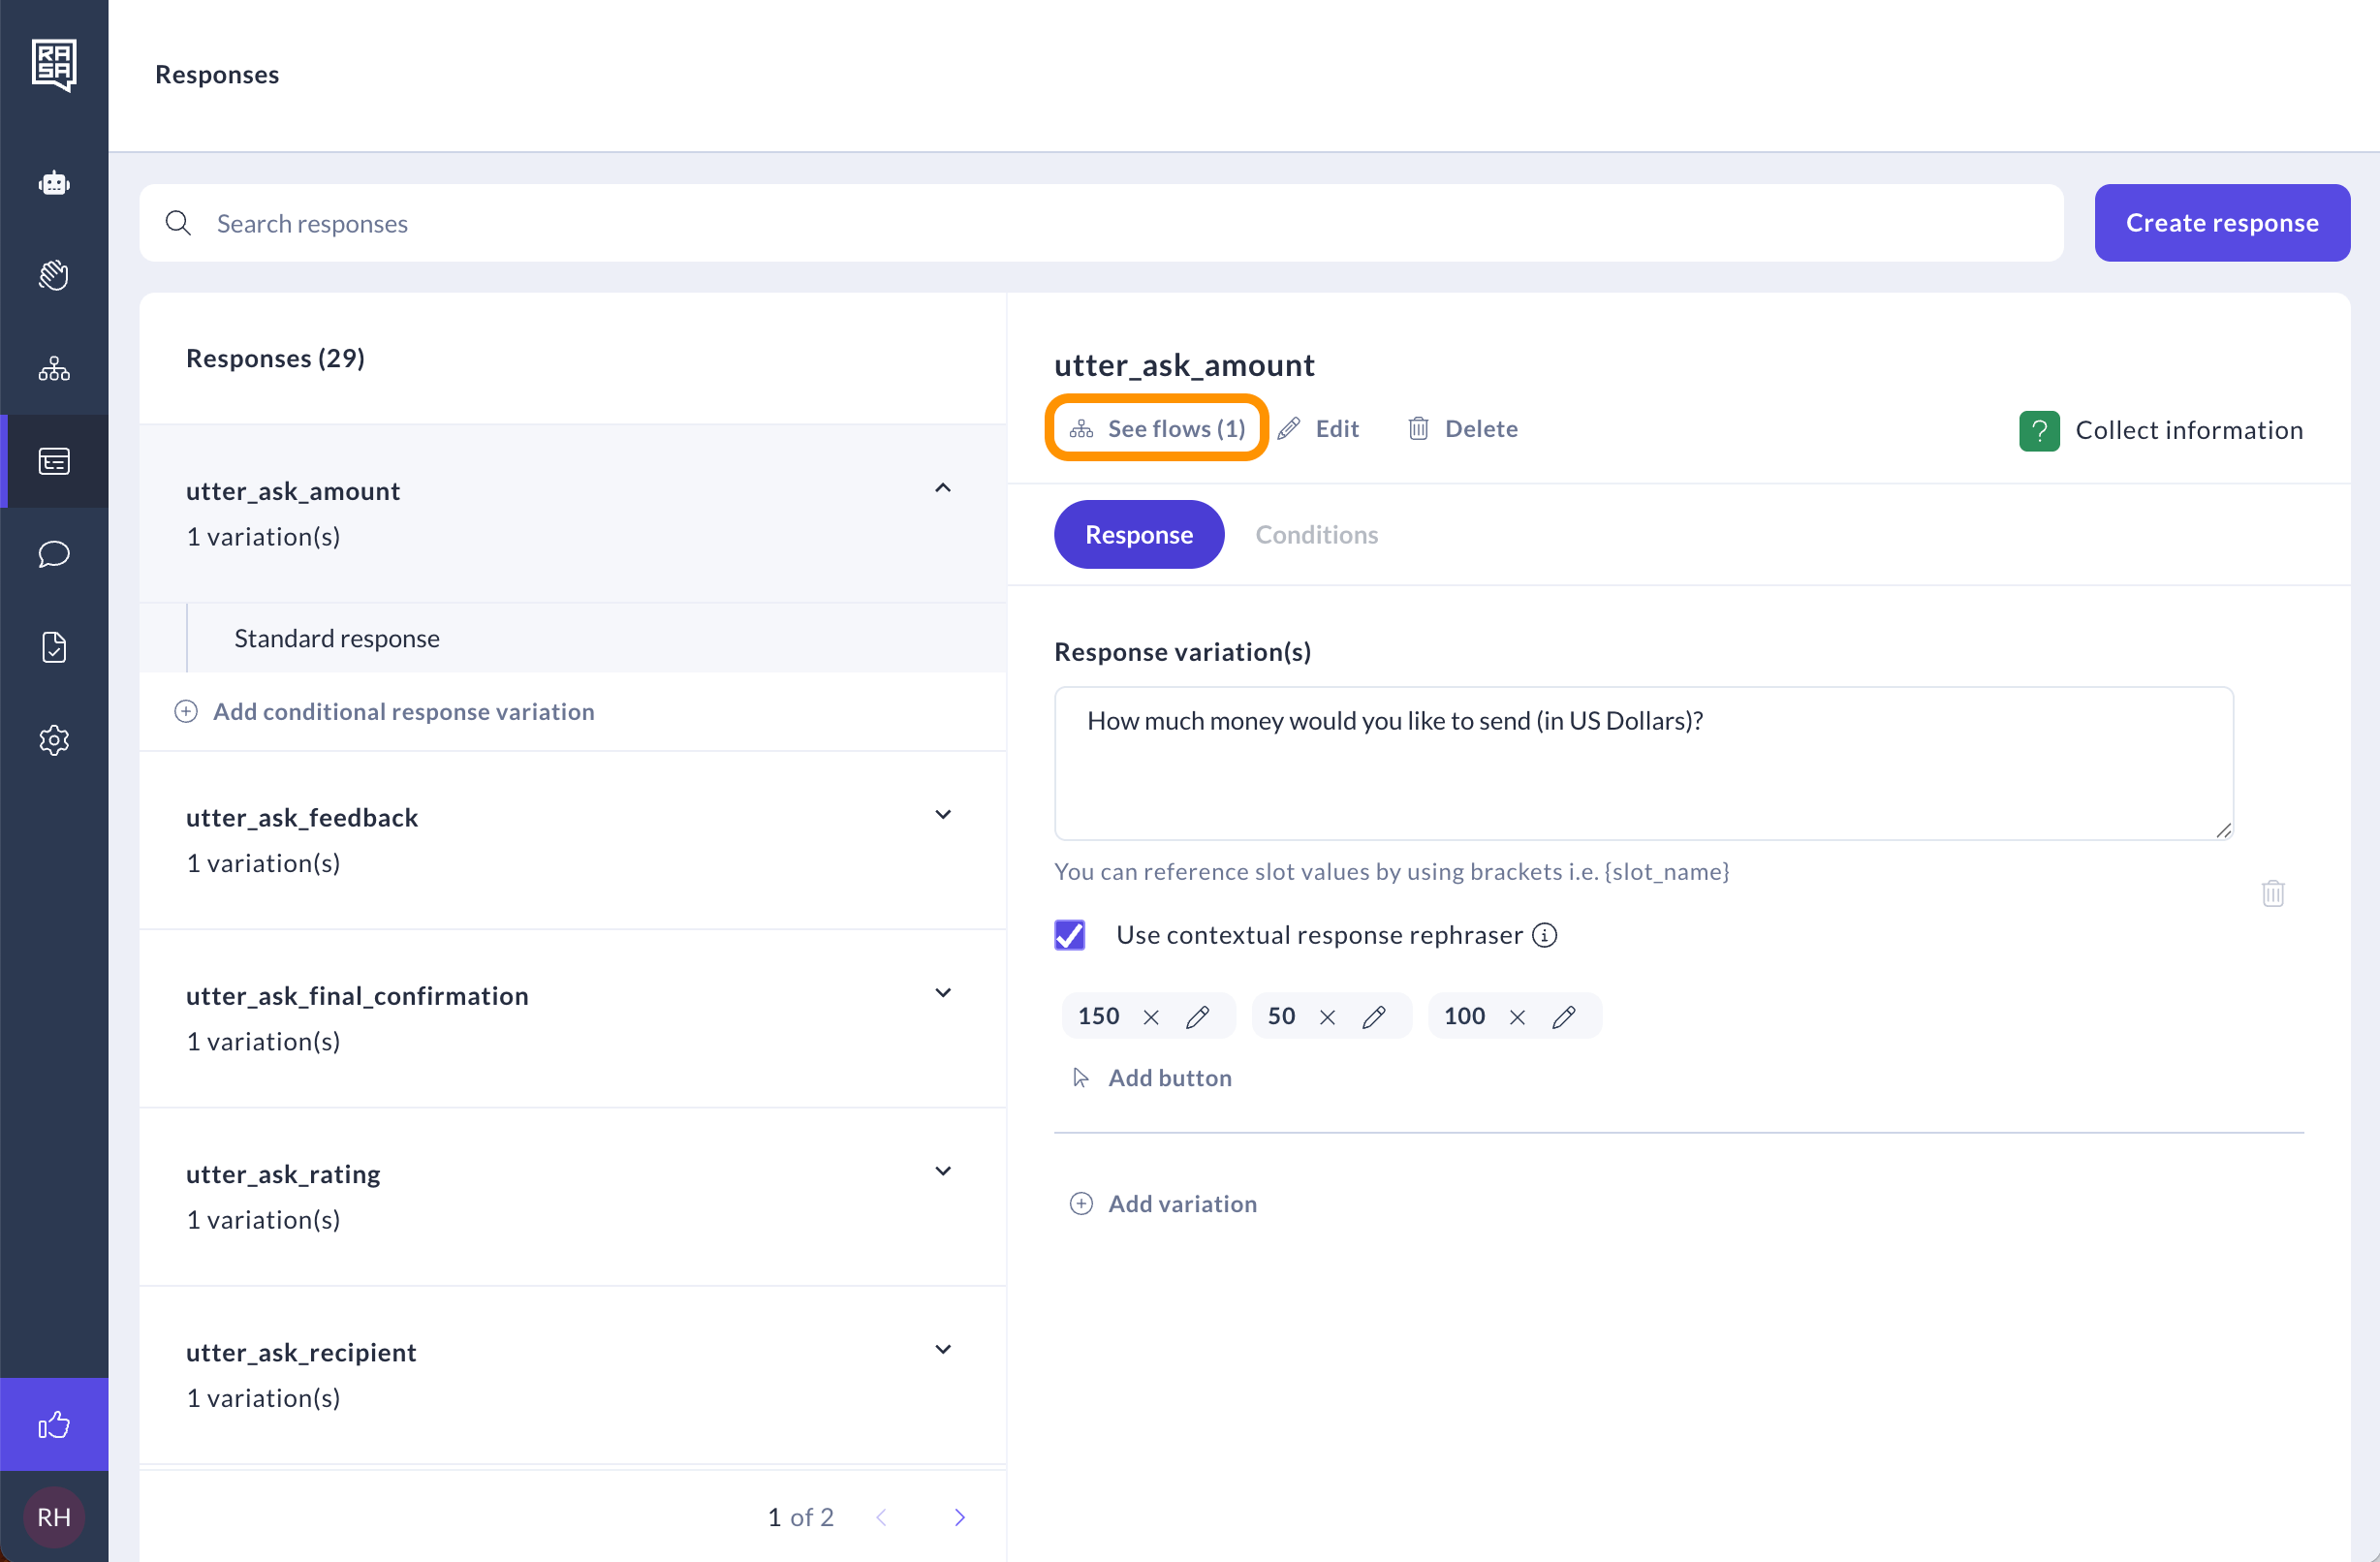
Task: Expand the utter_ask_feedback response
Action: click(942, 815)
